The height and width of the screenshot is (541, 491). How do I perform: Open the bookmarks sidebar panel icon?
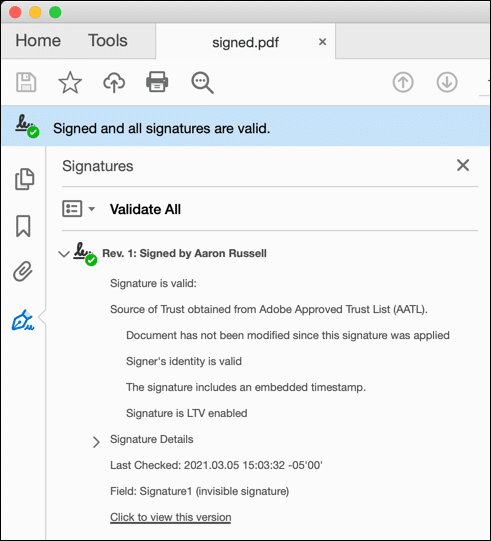(x=23, y=226)
